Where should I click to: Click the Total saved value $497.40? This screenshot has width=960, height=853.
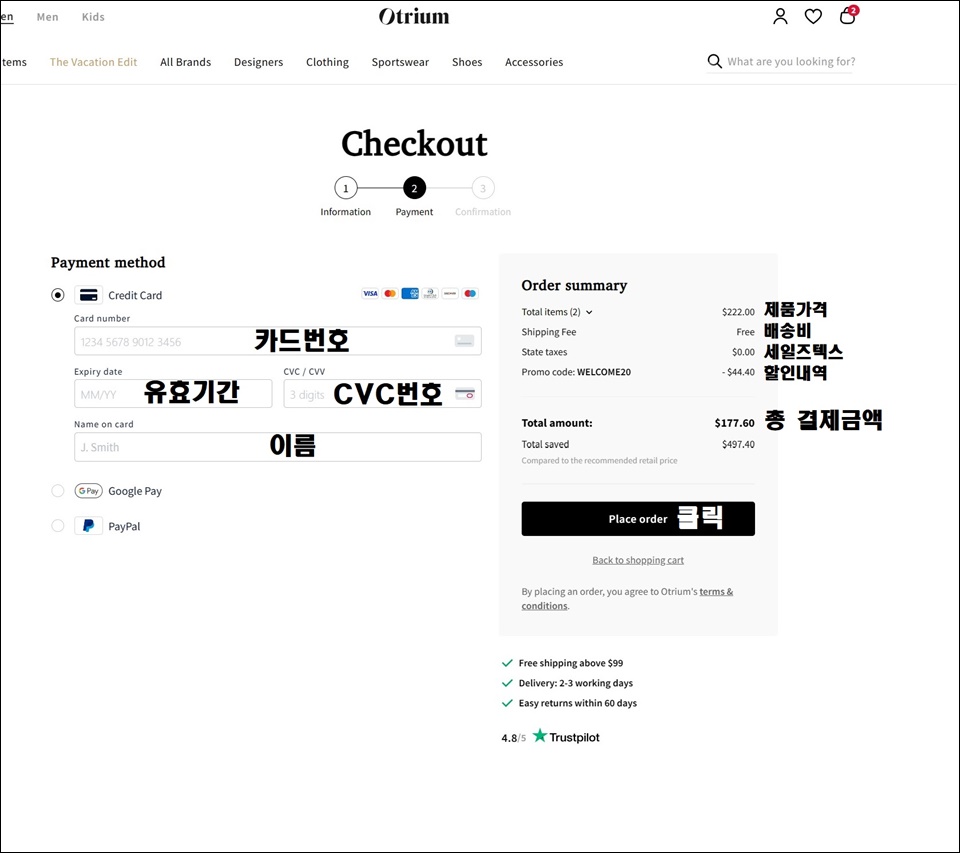pos(738,444)
